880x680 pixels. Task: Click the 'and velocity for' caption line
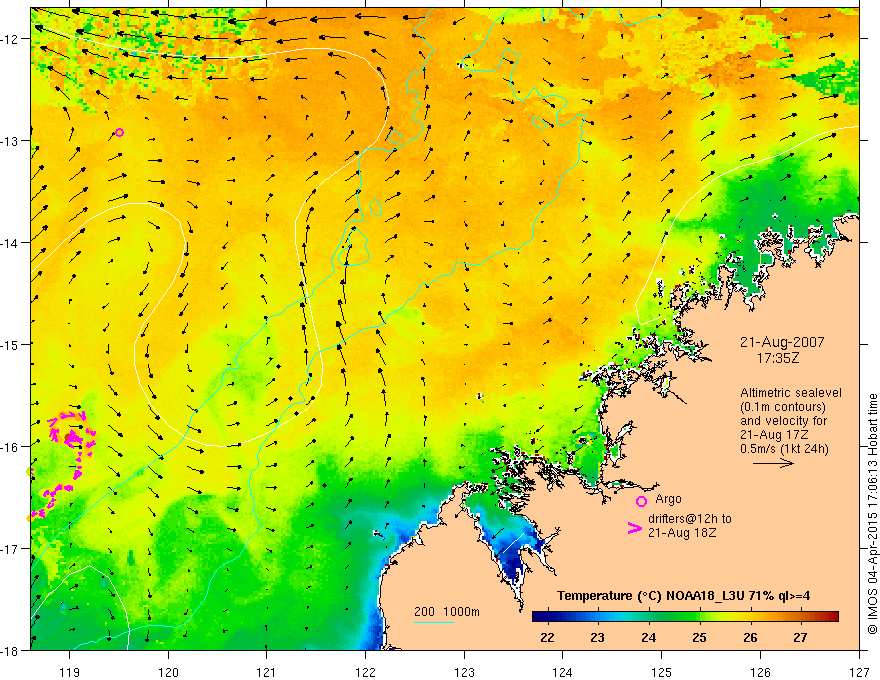pyautogui.click(x=783, y=421)
